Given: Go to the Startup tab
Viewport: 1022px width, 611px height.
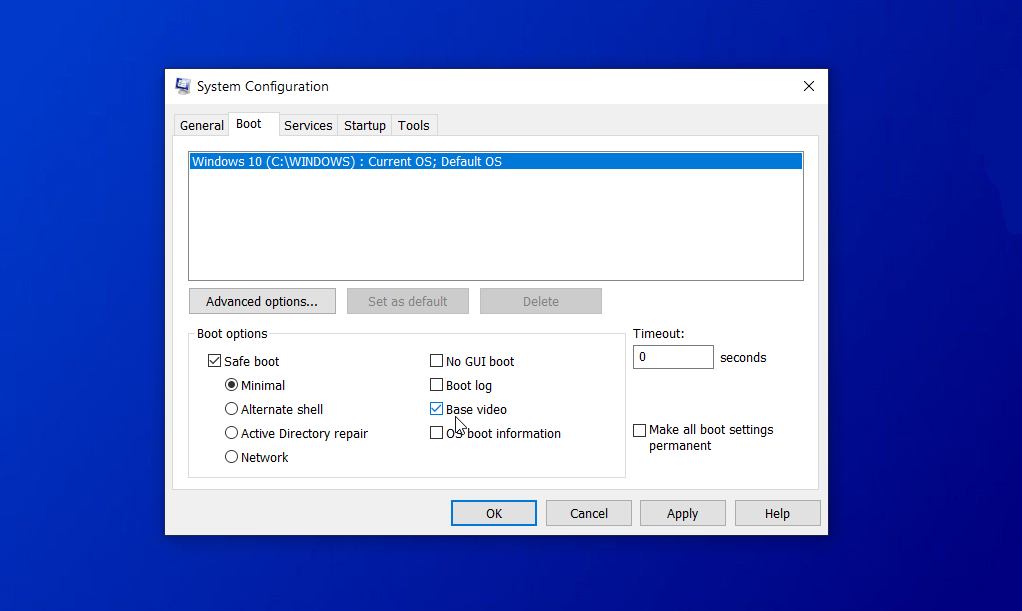Looking at the screenshot, I should tap(364, 125).
